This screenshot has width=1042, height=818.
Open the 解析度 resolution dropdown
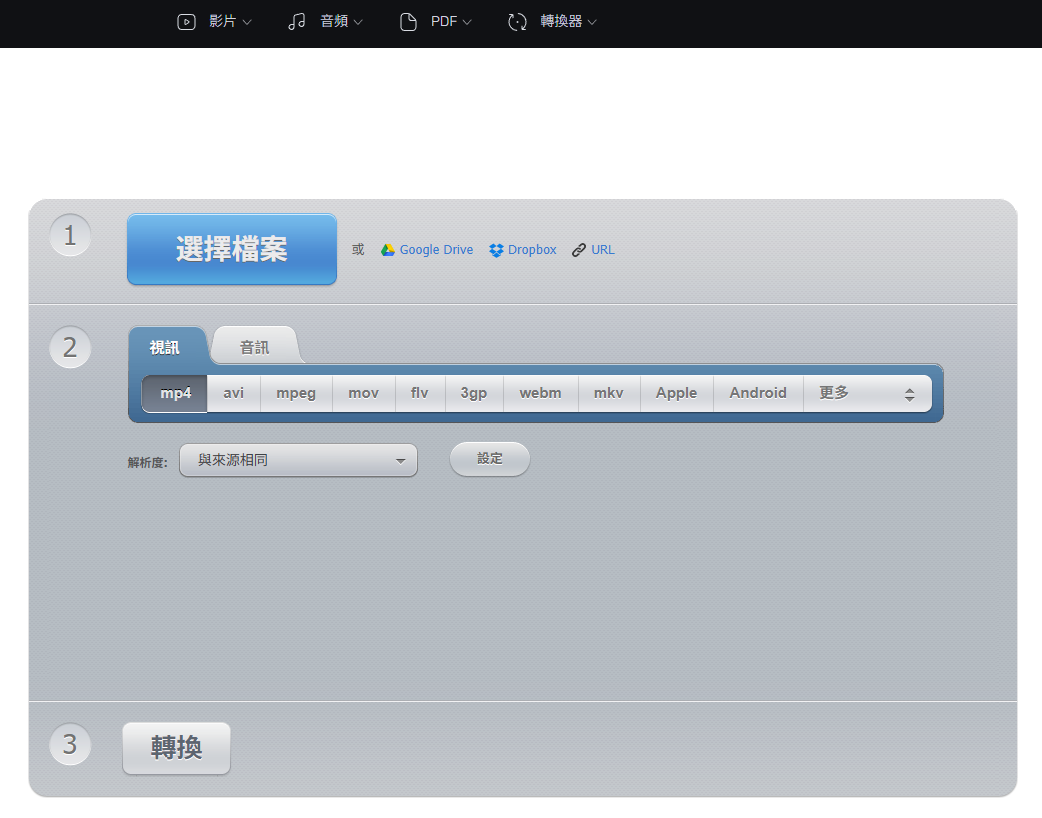(x=298, y=459)
